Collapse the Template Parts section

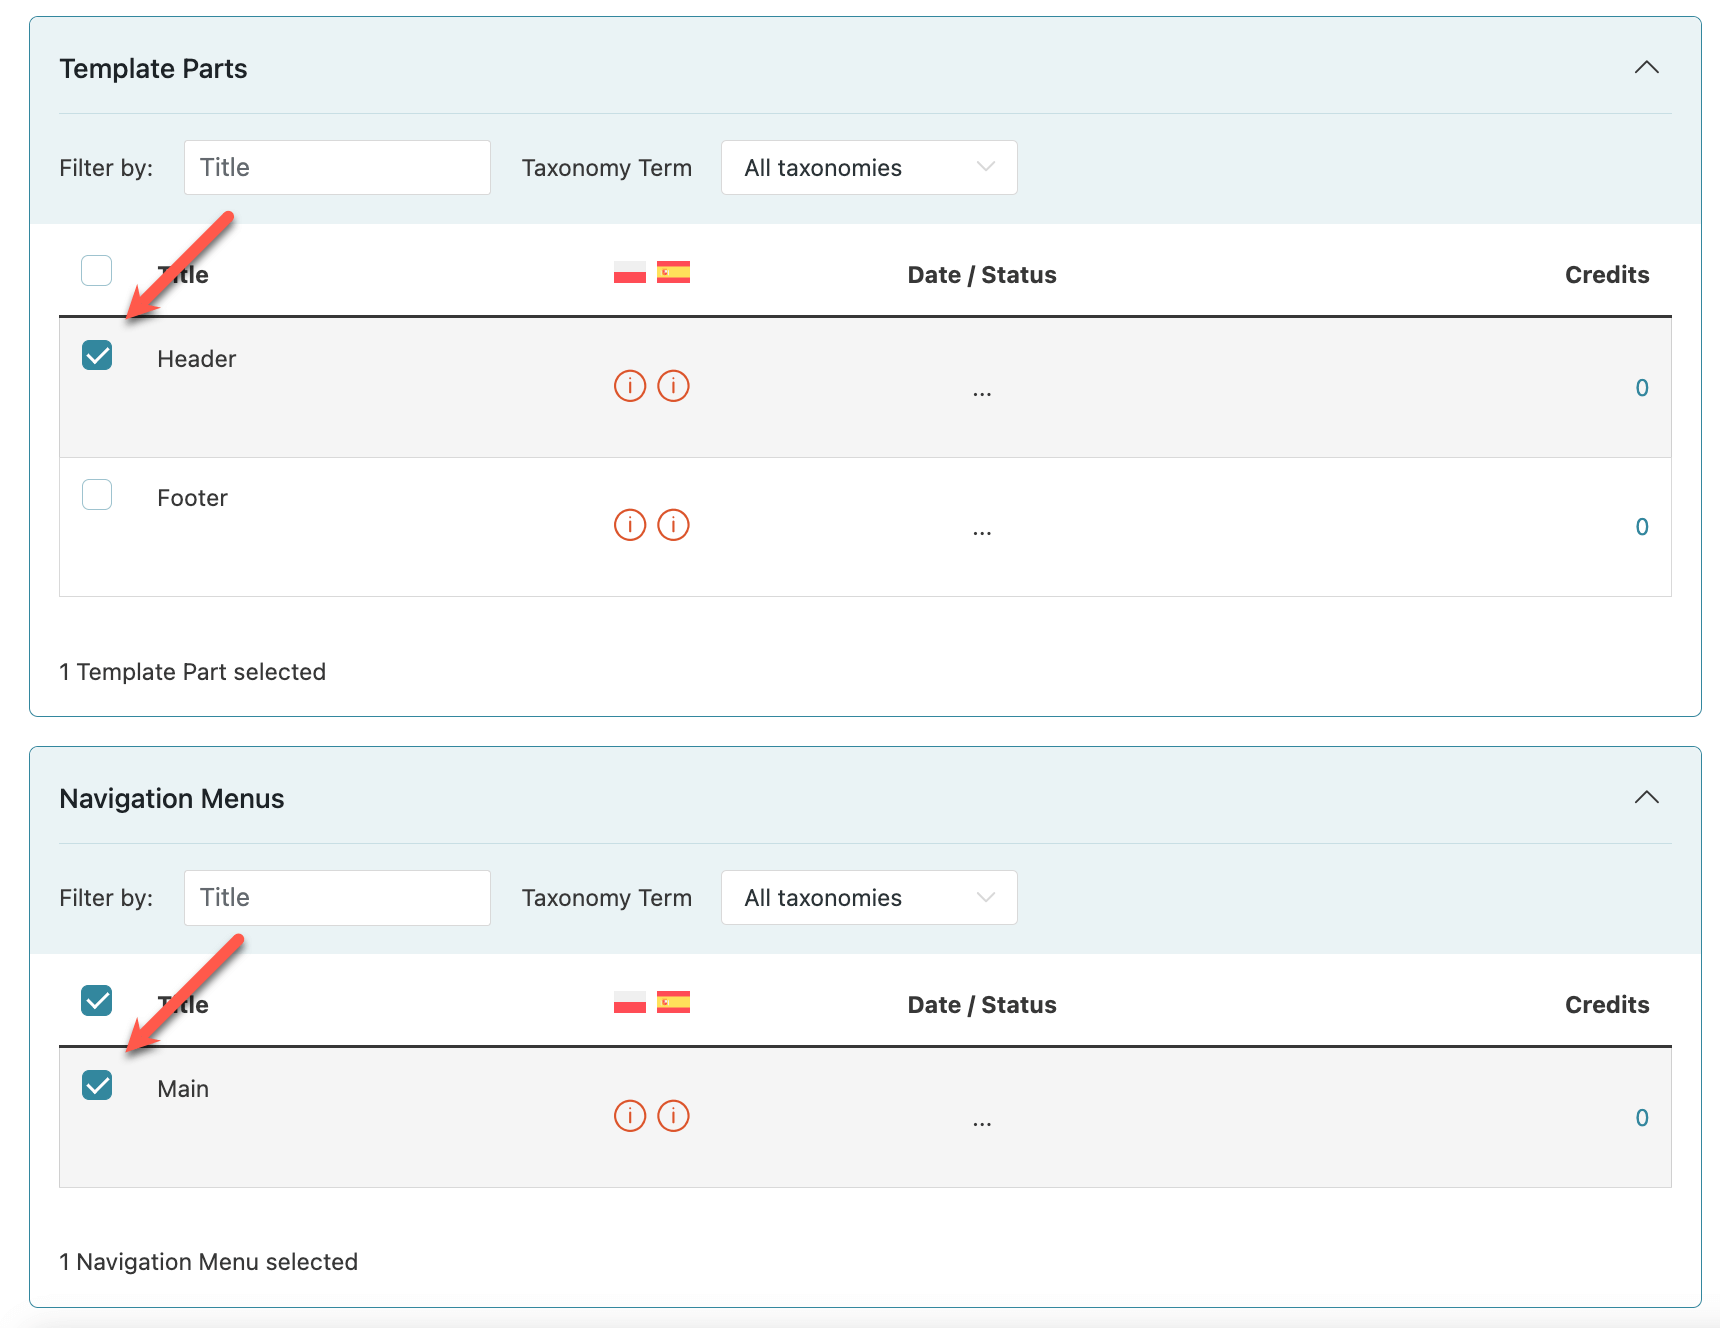[x=1646, y=68]
